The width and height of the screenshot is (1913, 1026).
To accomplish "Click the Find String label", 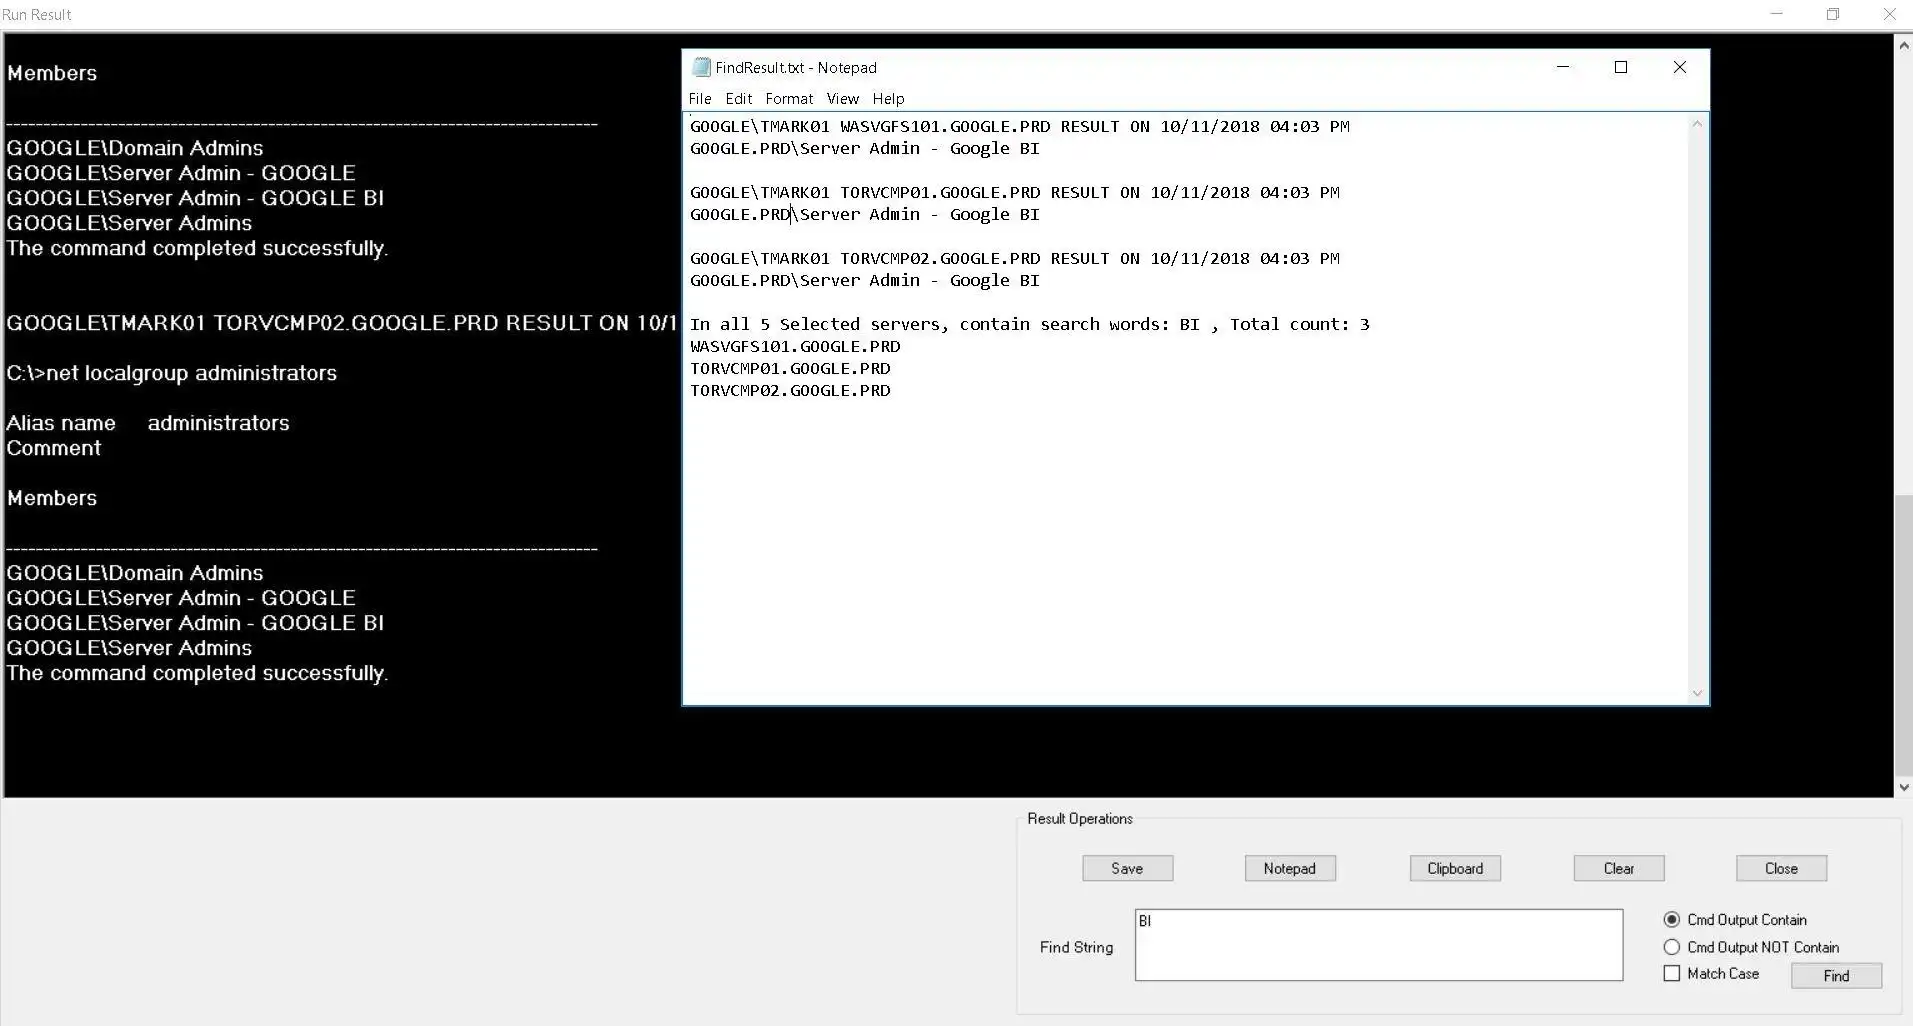I will (x=1076, y=947).
